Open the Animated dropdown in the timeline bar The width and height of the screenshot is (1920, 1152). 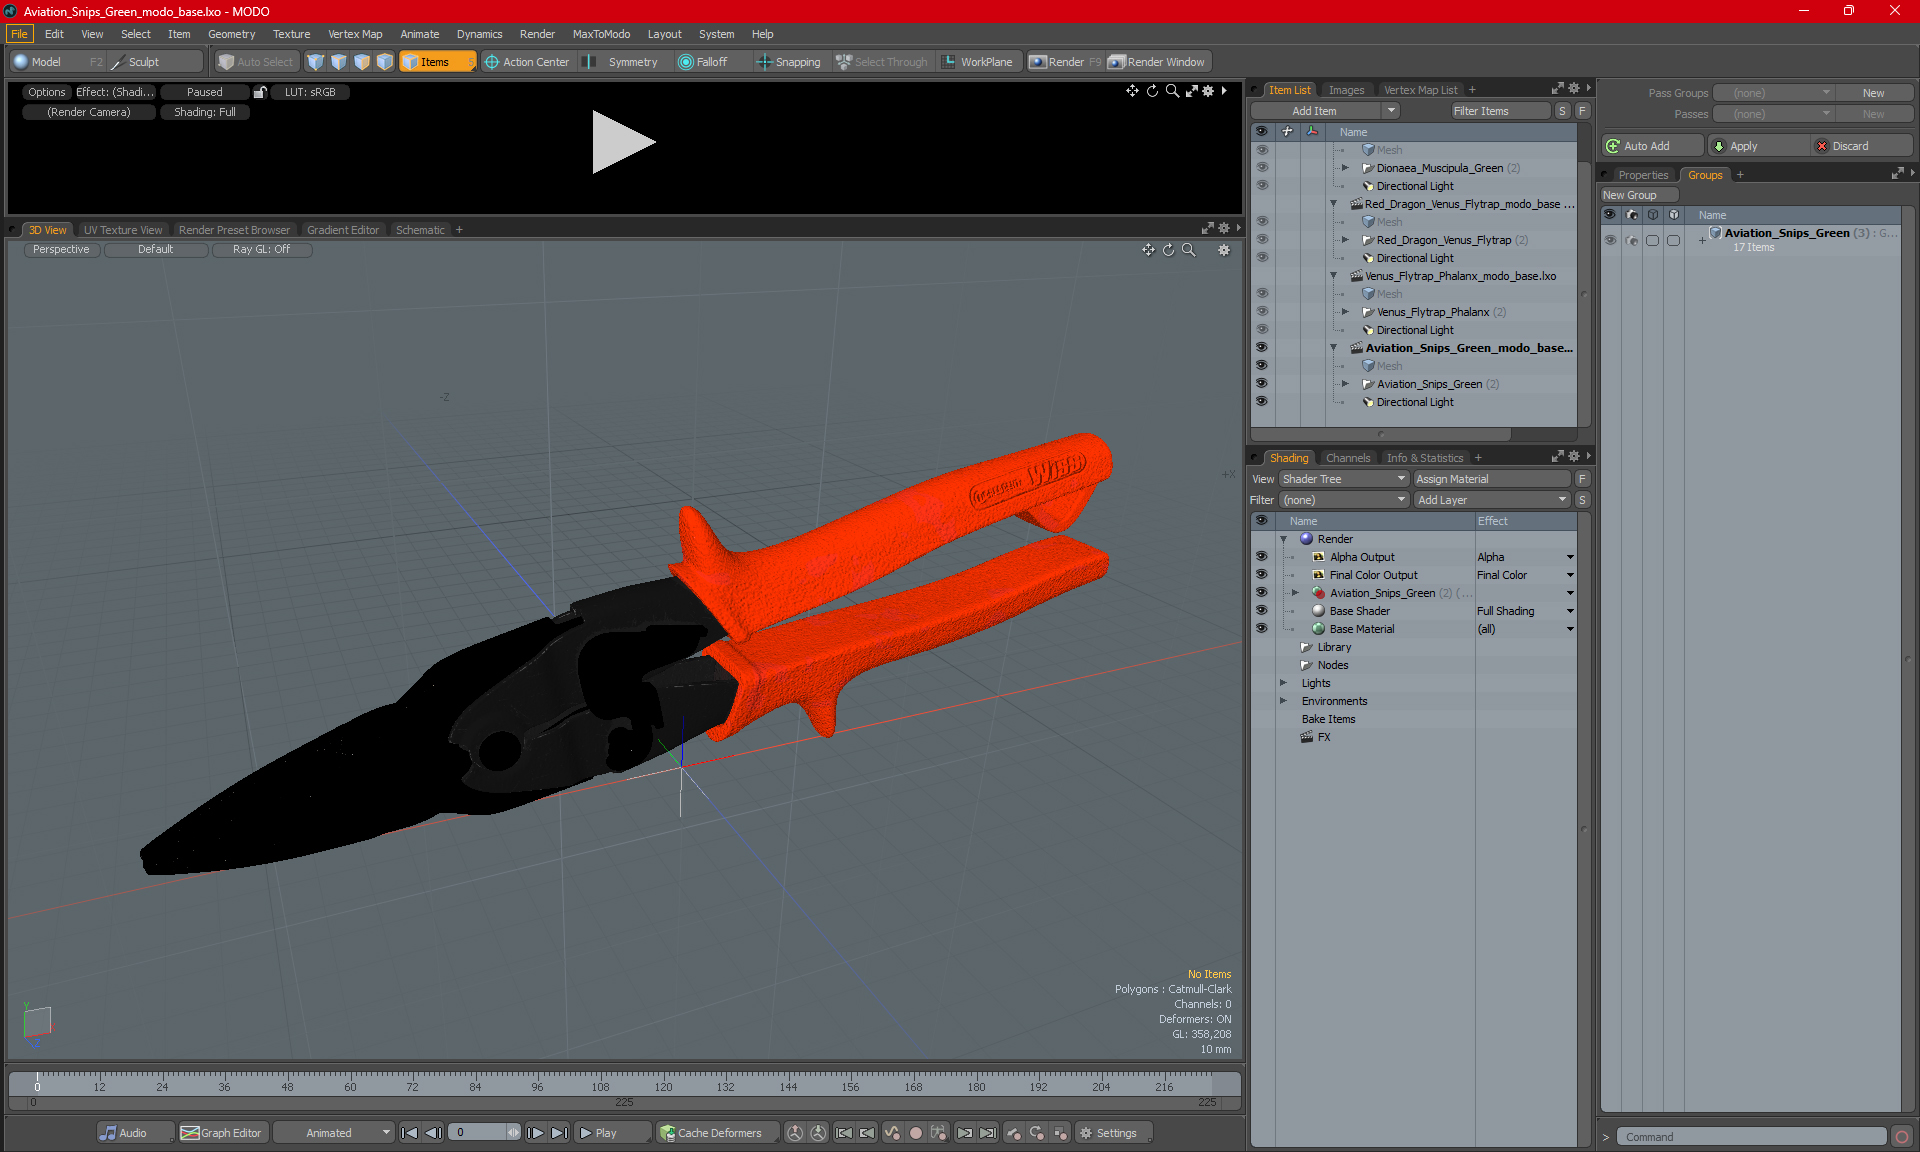click(334, 1133)
